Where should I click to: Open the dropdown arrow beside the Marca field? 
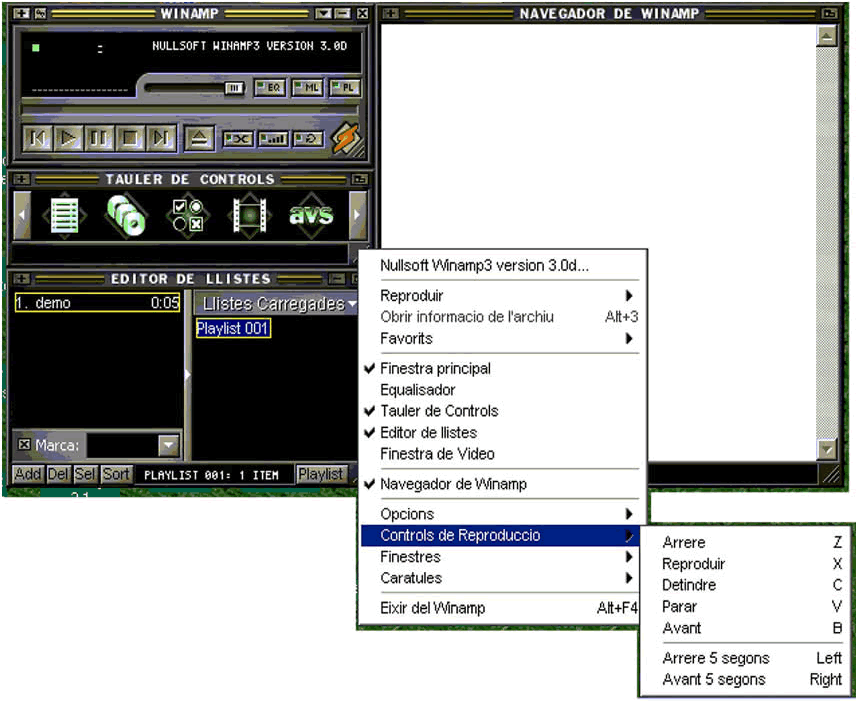[x=169, y=445]
